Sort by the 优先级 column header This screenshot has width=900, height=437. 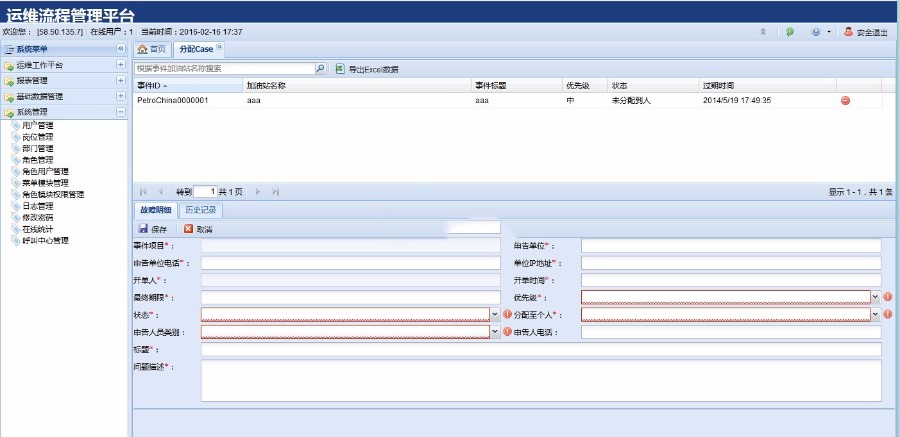(585, 86)
